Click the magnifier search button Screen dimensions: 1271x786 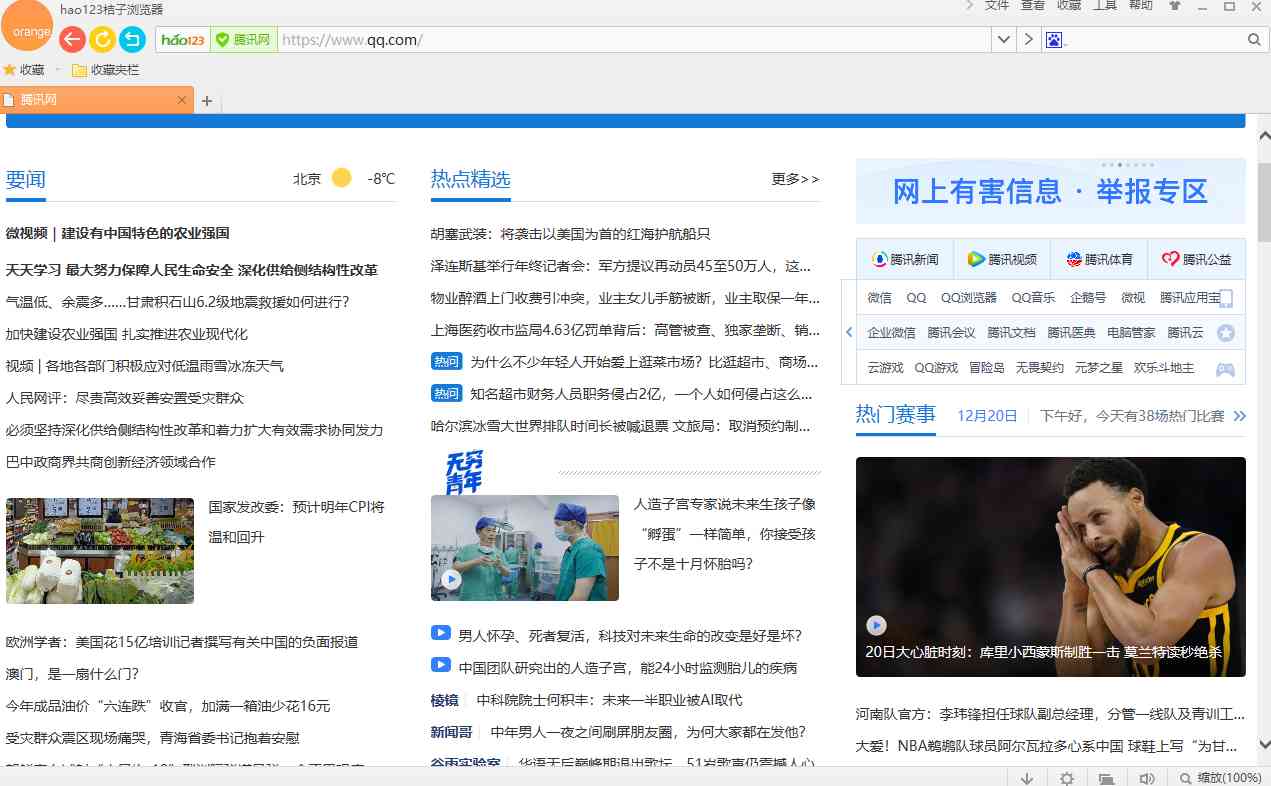coord(1254,40)
